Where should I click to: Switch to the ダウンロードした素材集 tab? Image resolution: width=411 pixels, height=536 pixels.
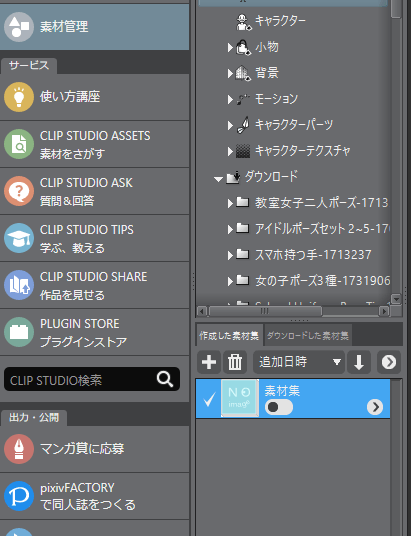[308, 336]
